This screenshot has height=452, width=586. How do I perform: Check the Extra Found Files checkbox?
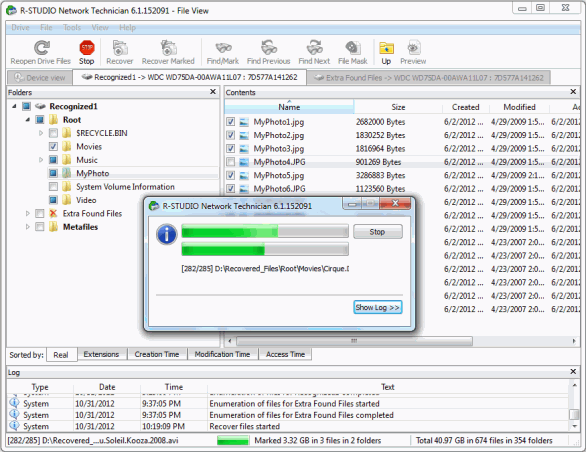[40, 213]
